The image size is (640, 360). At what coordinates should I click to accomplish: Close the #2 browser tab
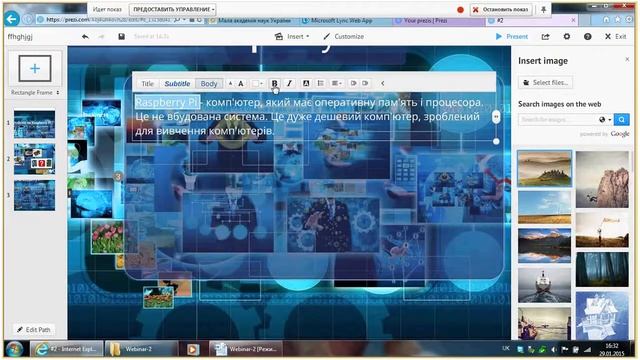pyautogui.click(x=573, y=20)
